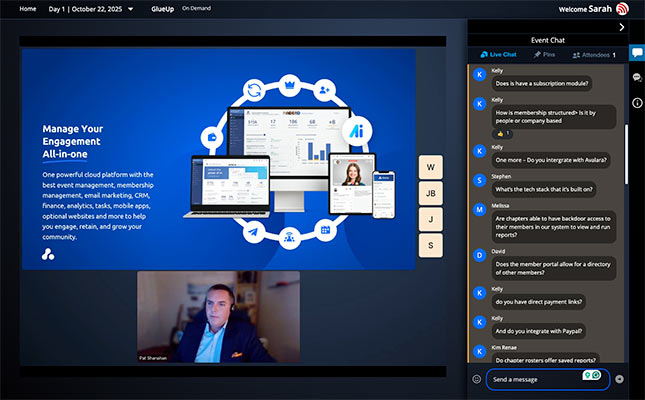Click the add-person icon on slide ring
Viewport: 645px width, 400px height.
click(325, 90)
